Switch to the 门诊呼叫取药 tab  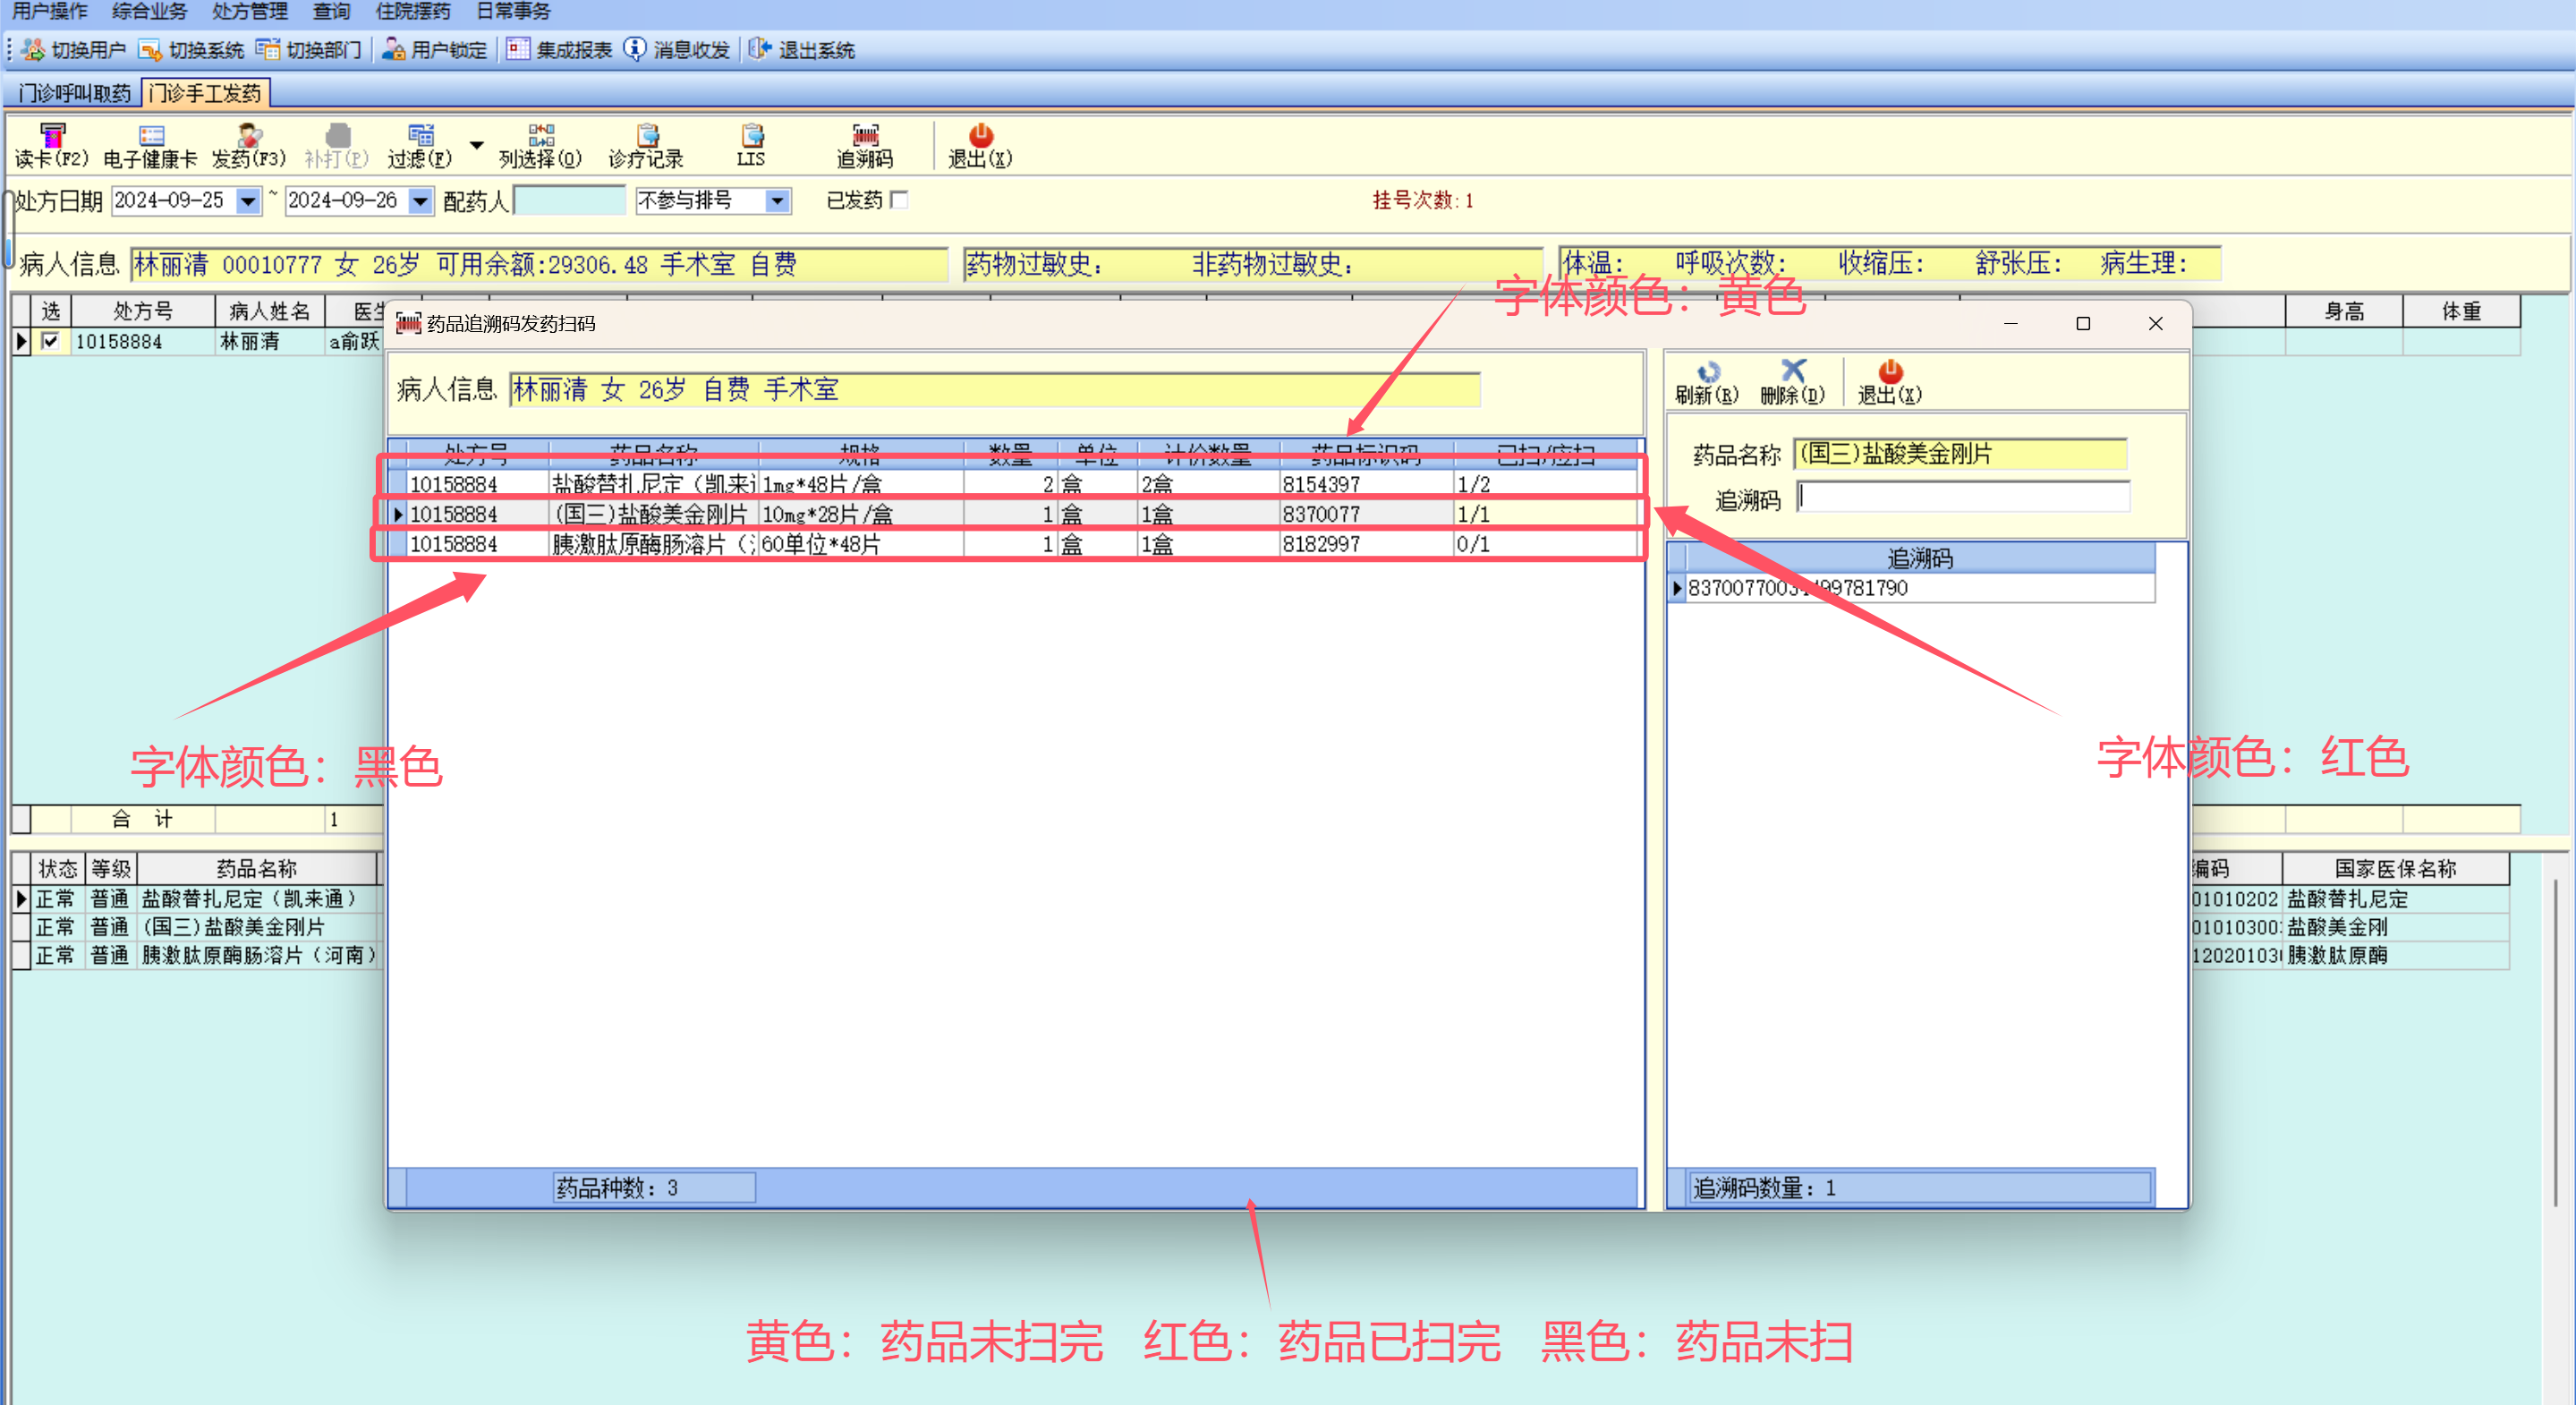[x=74, y=93]
